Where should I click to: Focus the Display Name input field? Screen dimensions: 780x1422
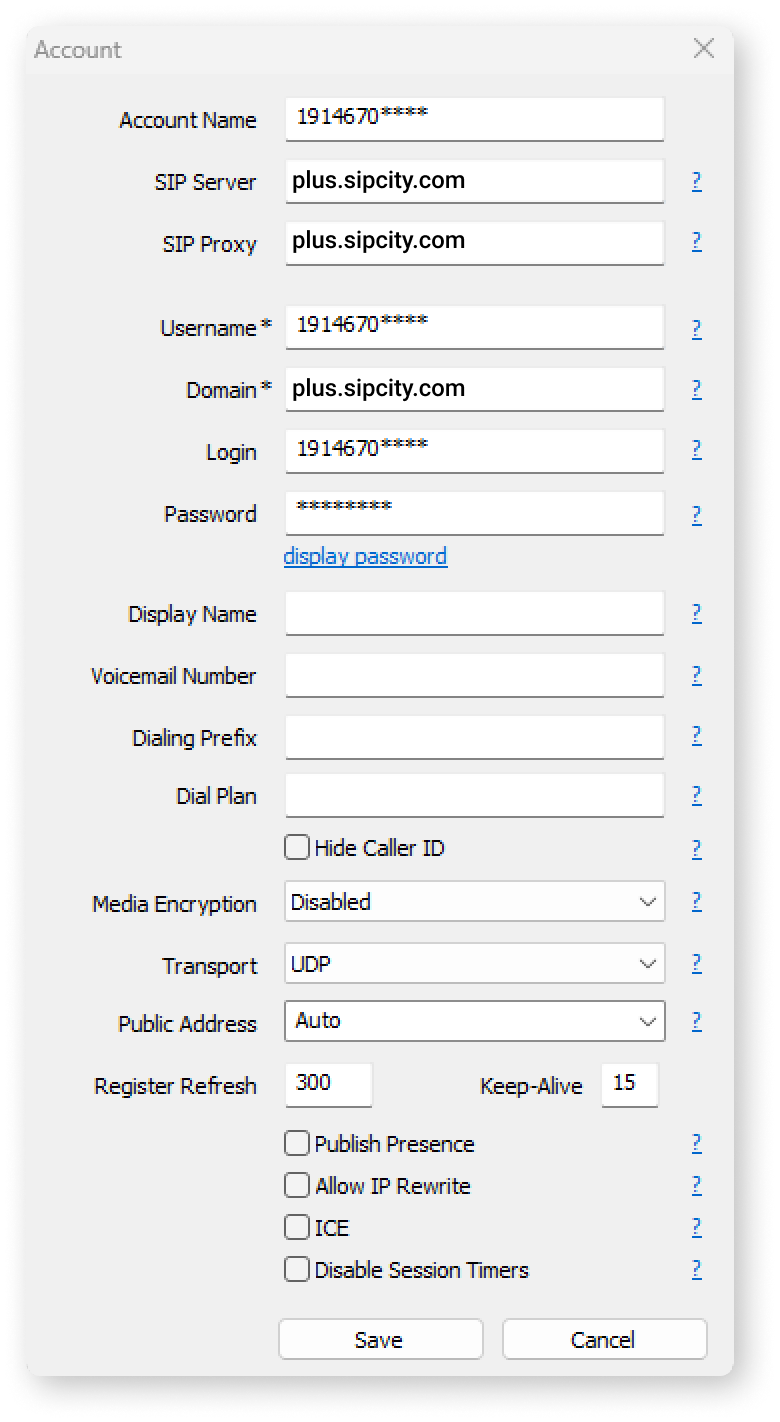[475, 613]
